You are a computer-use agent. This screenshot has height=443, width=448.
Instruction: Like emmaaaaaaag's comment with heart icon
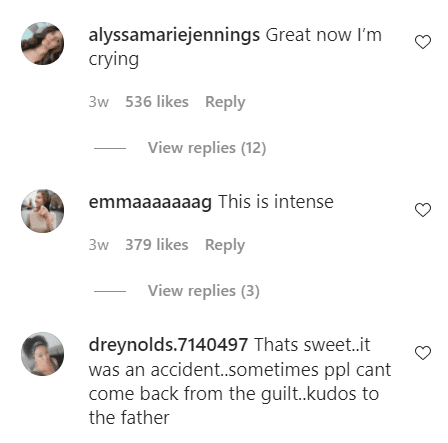click(423, 210)
